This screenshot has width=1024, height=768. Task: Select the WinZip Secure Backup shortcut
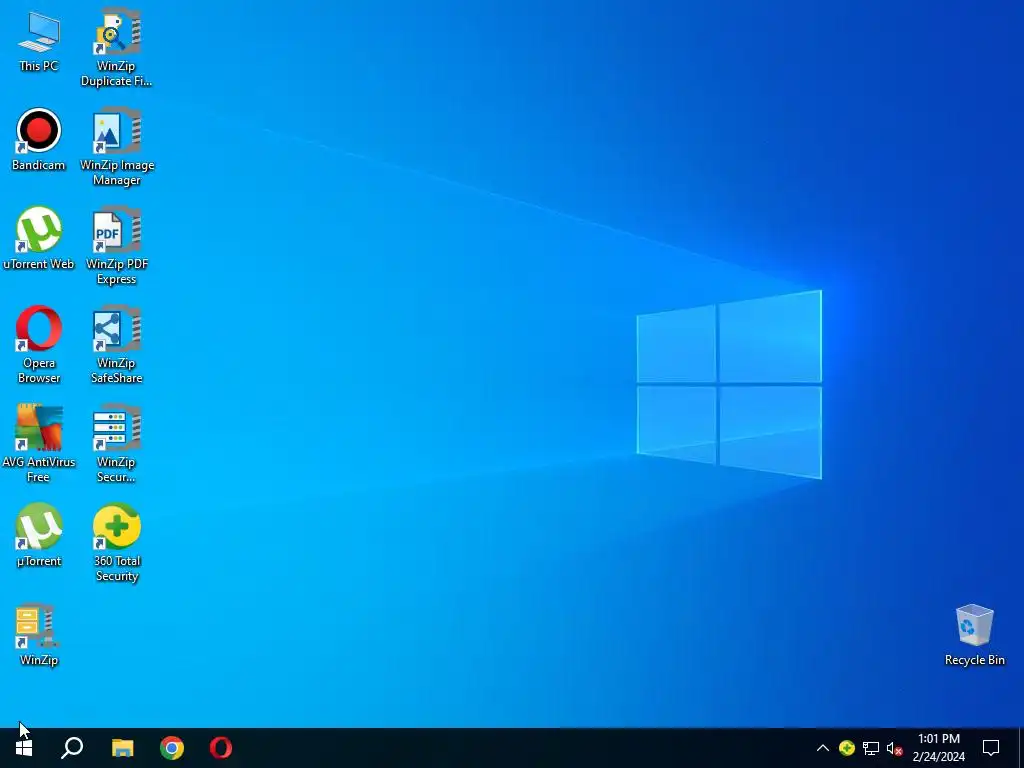point(116,444)
